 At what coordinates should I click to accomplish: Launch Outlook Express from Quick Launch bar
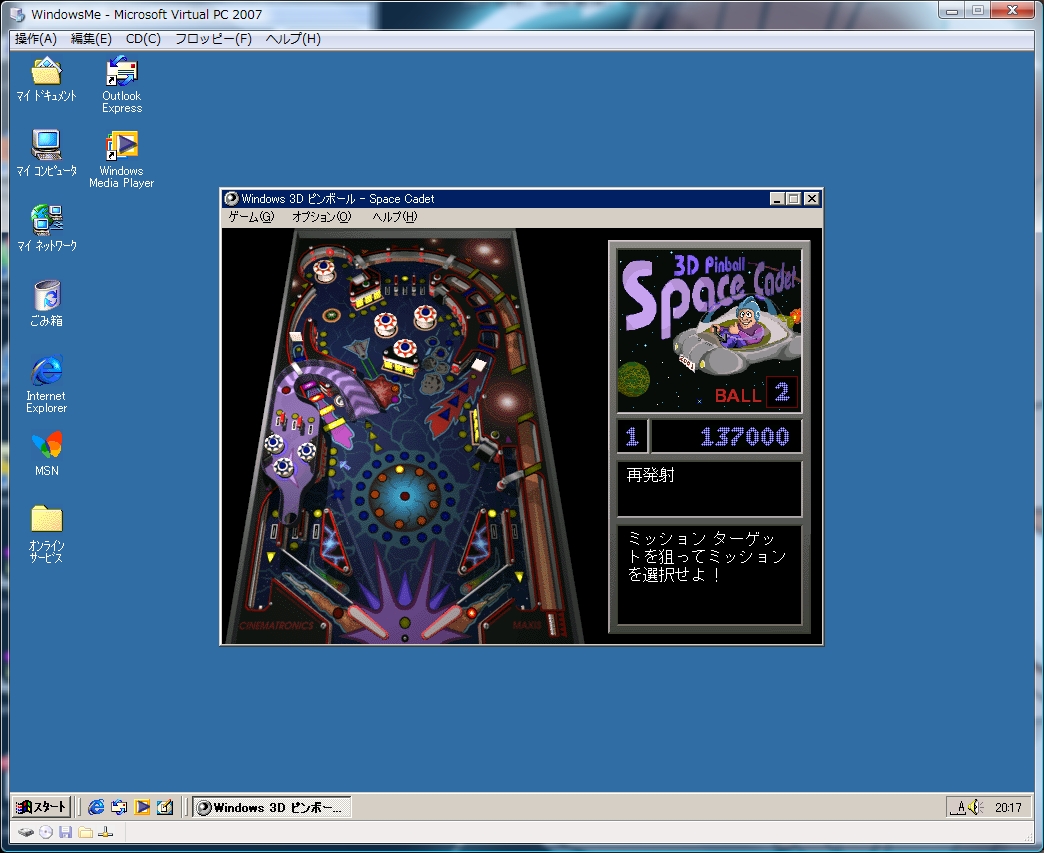pyautogui.click(x=119, y=807)
